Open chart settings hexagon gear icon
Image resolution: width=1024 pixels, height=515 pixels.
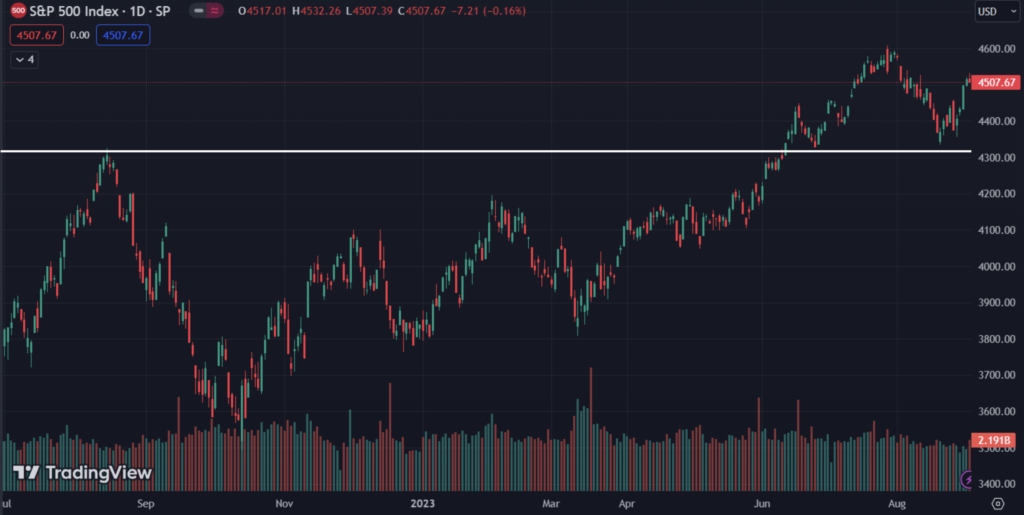[x=998, y=503]
